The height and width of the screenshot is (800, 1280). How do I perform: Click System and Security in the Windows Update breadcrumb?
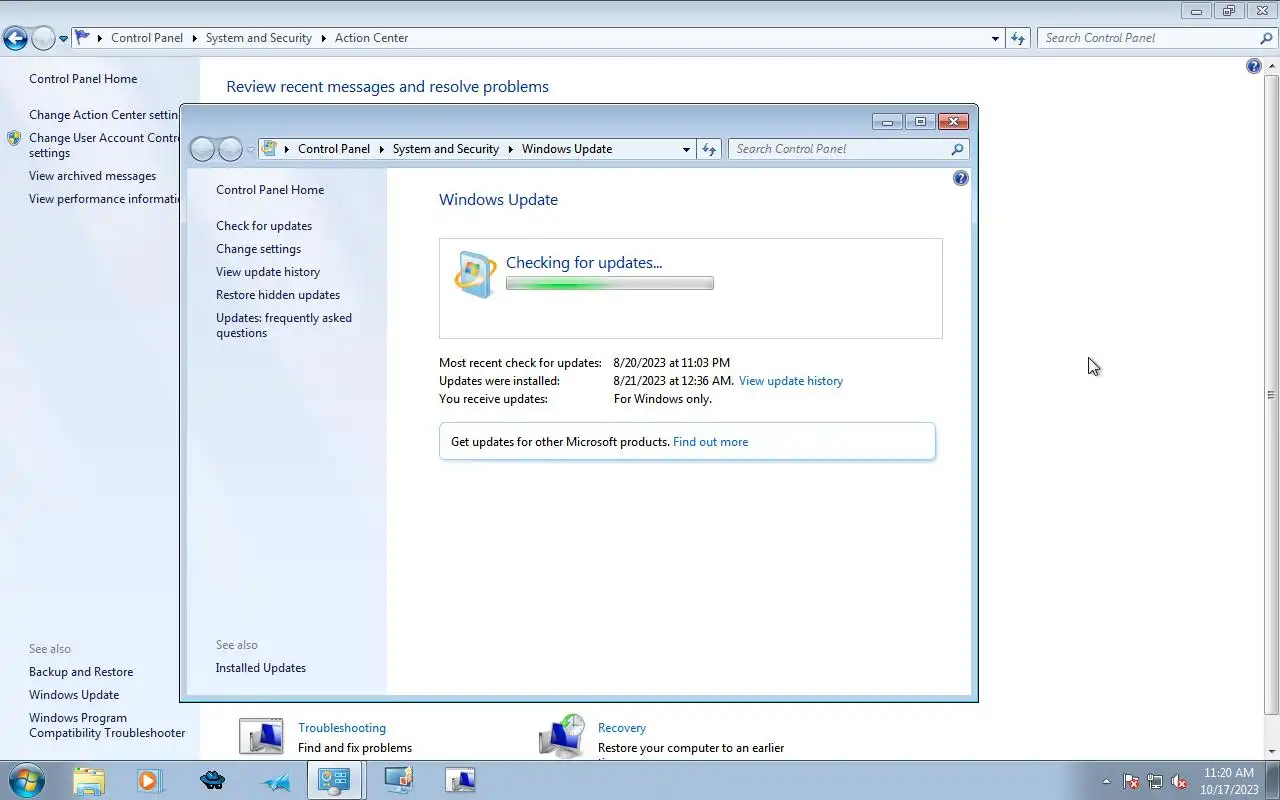[x=446, y=149]
